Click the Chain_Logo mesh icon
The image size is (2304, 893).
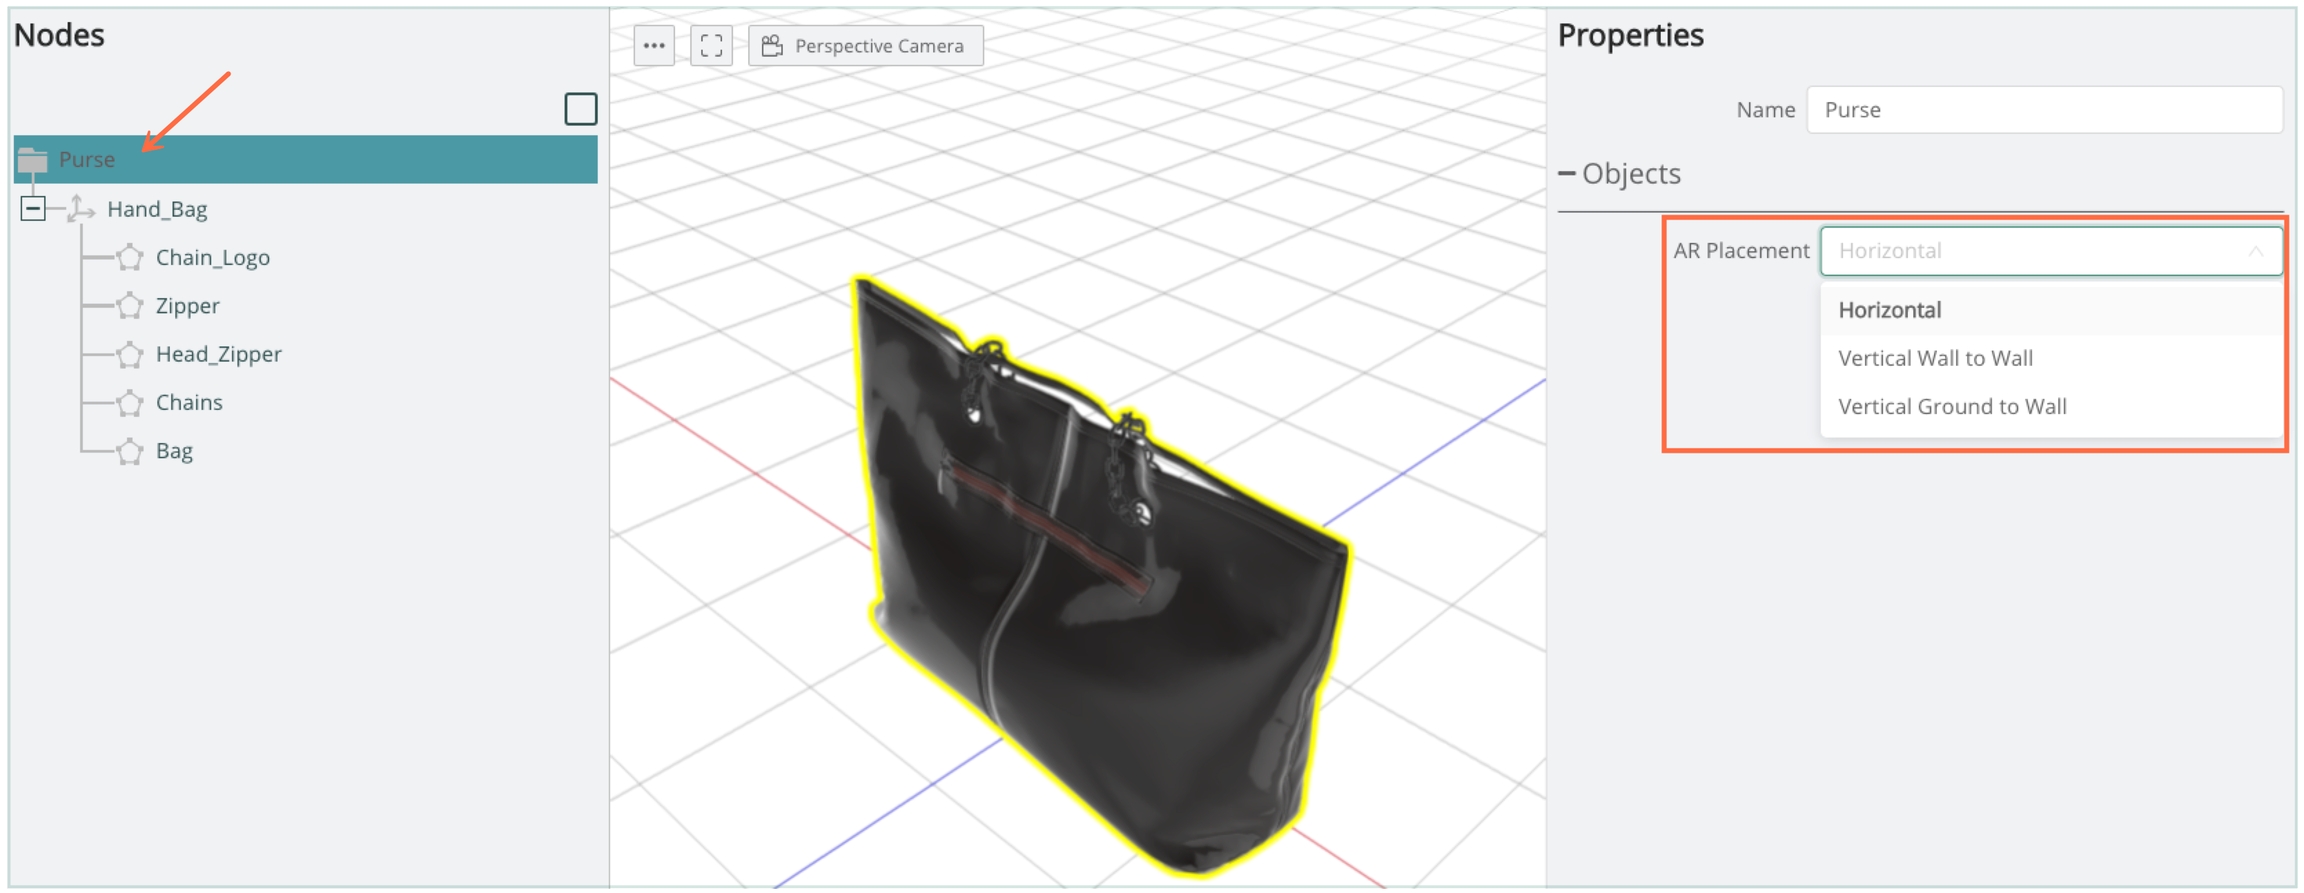tap(130, 258)
